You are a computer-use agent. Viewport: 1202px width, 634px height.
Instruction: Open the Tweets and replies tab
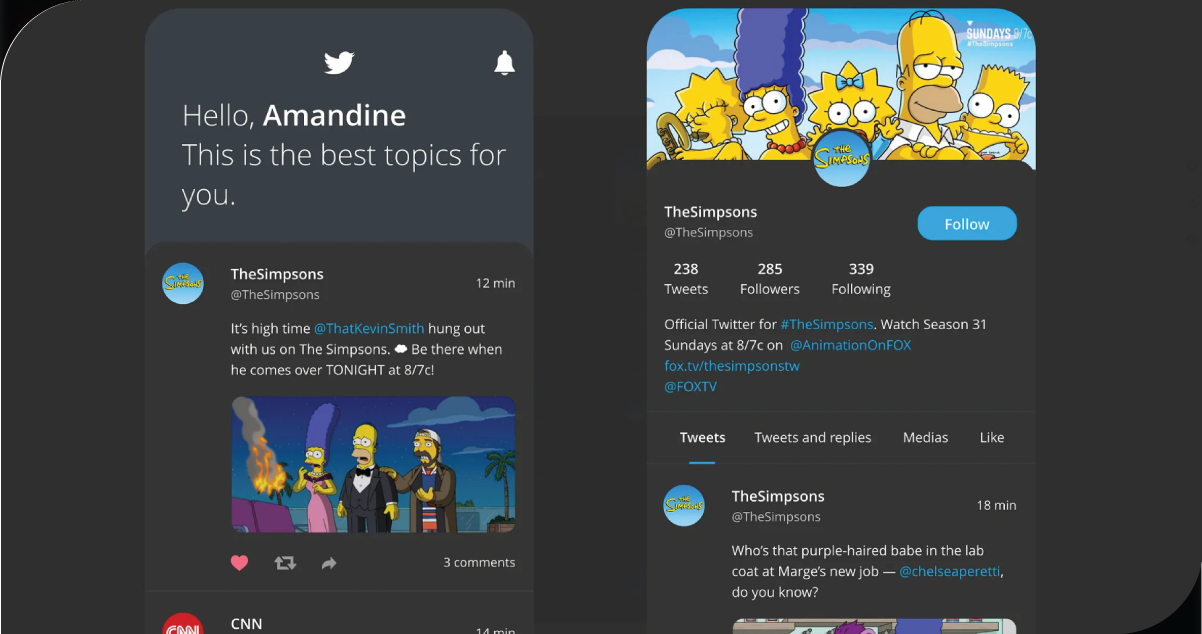[812, 437]
